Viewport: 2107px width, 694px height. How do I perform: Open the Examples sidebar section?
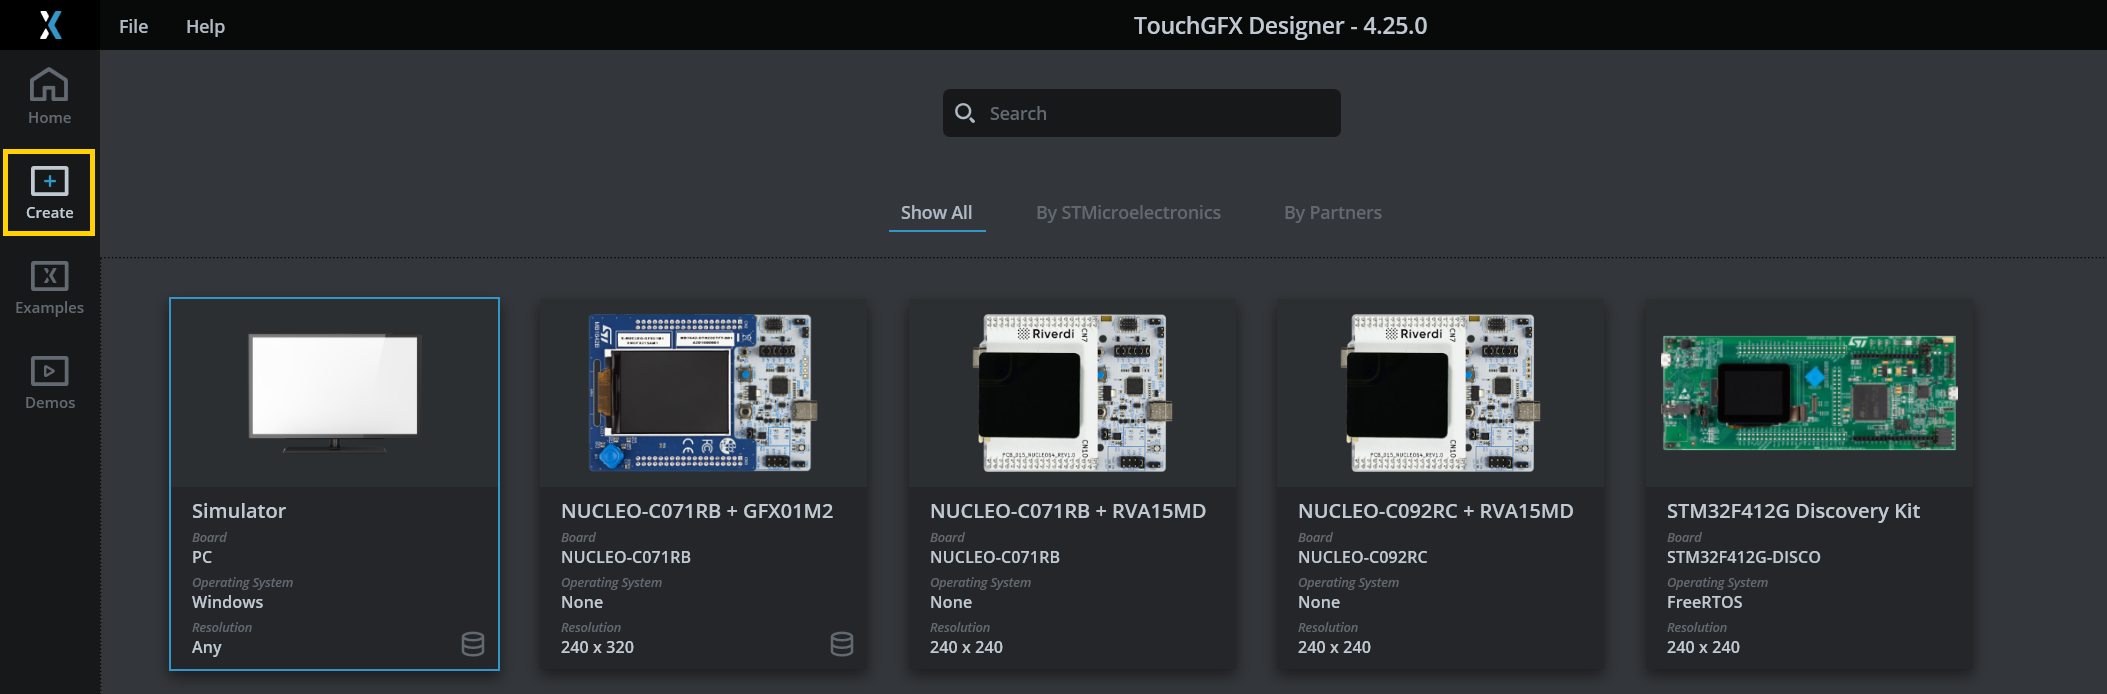[49, 288]
